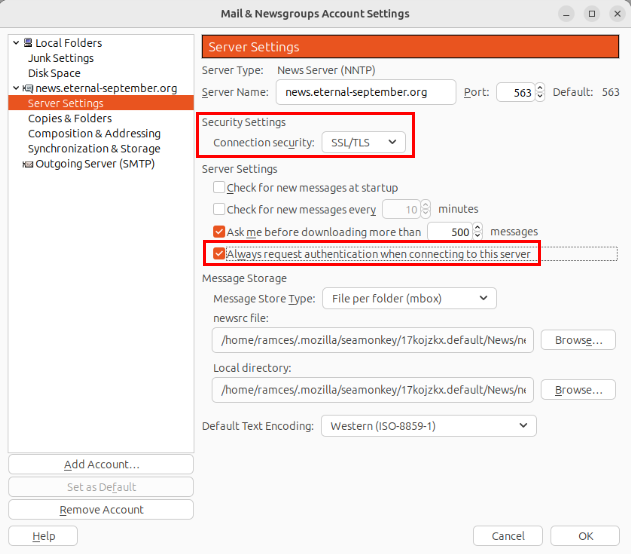
Task: Click the Outgoing Server (SMTP) mail icon
Action: point(28,164)
